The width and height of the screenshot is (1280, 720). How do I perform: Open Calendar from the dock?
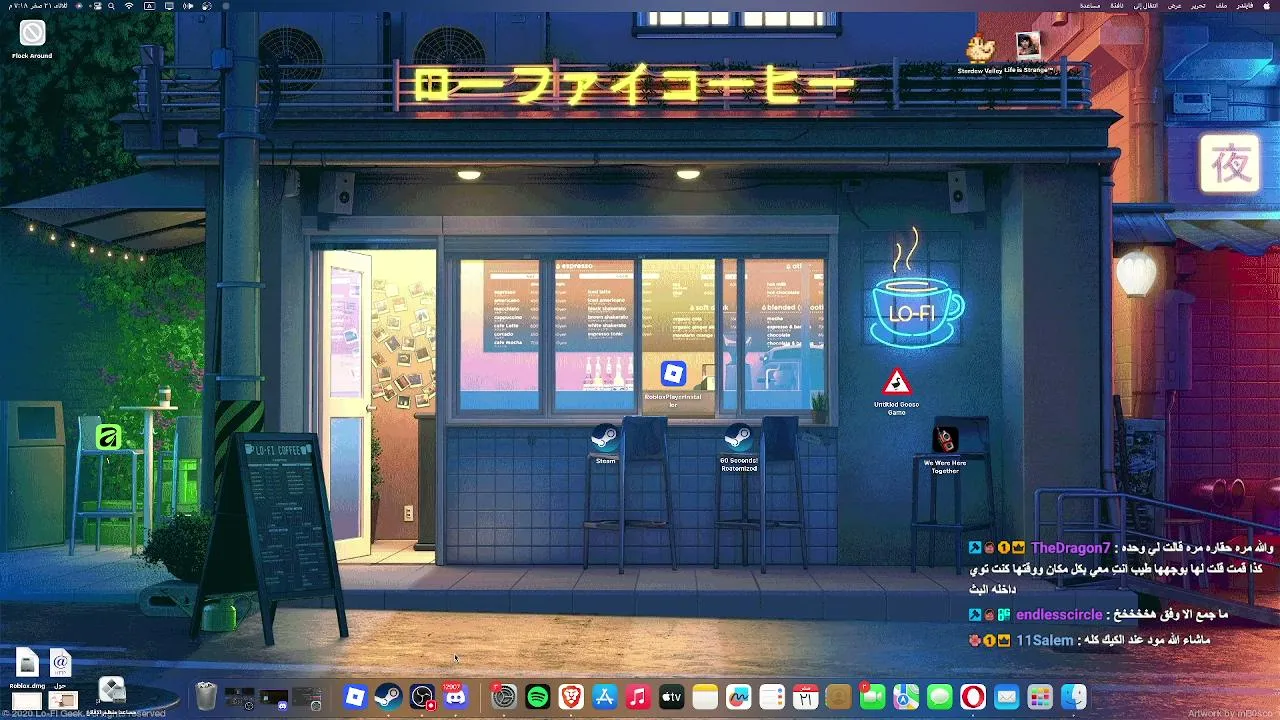coord(806,697)
